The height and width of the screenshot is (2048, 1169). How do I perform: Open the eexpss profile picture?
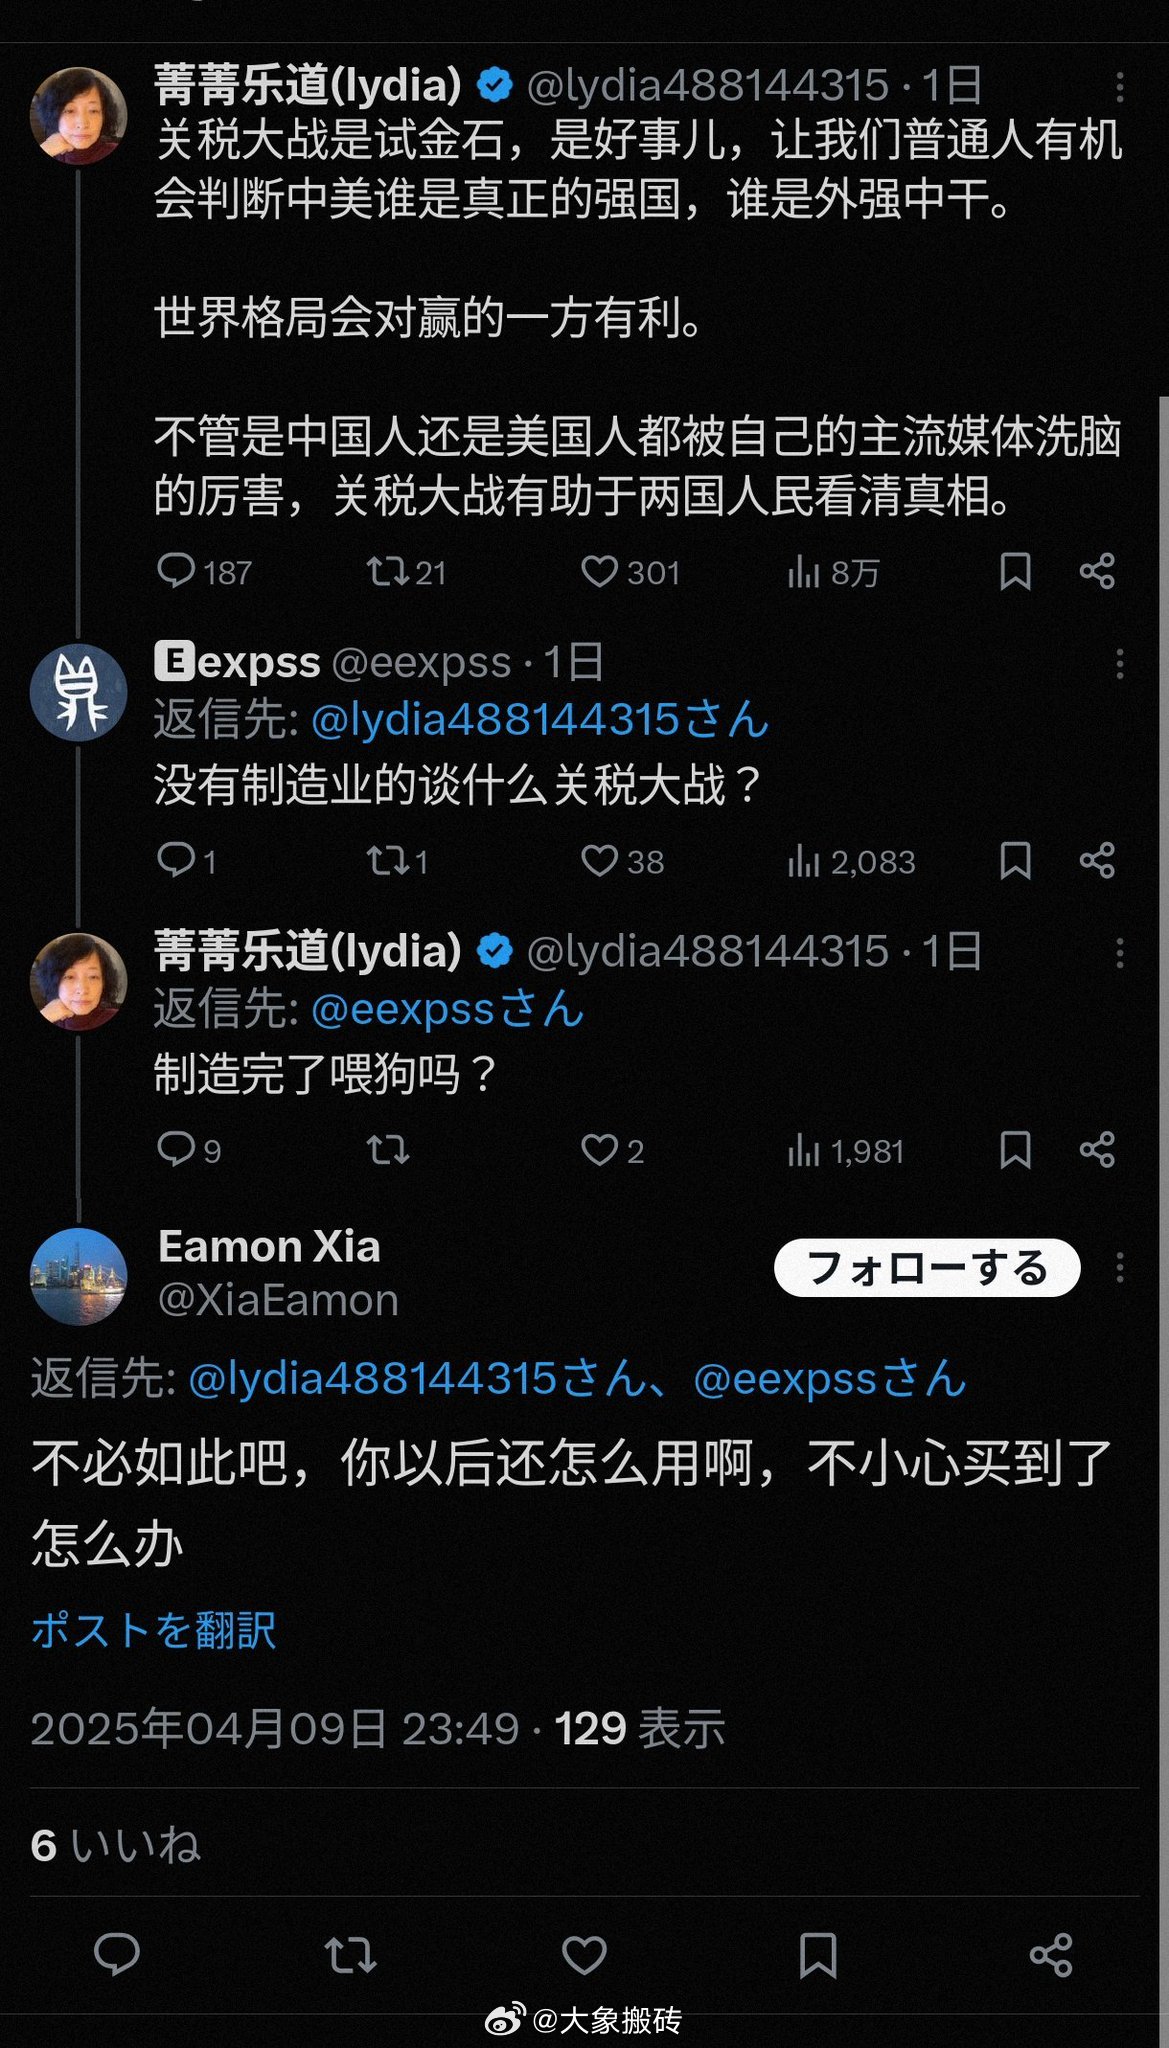tap(79, 692)
